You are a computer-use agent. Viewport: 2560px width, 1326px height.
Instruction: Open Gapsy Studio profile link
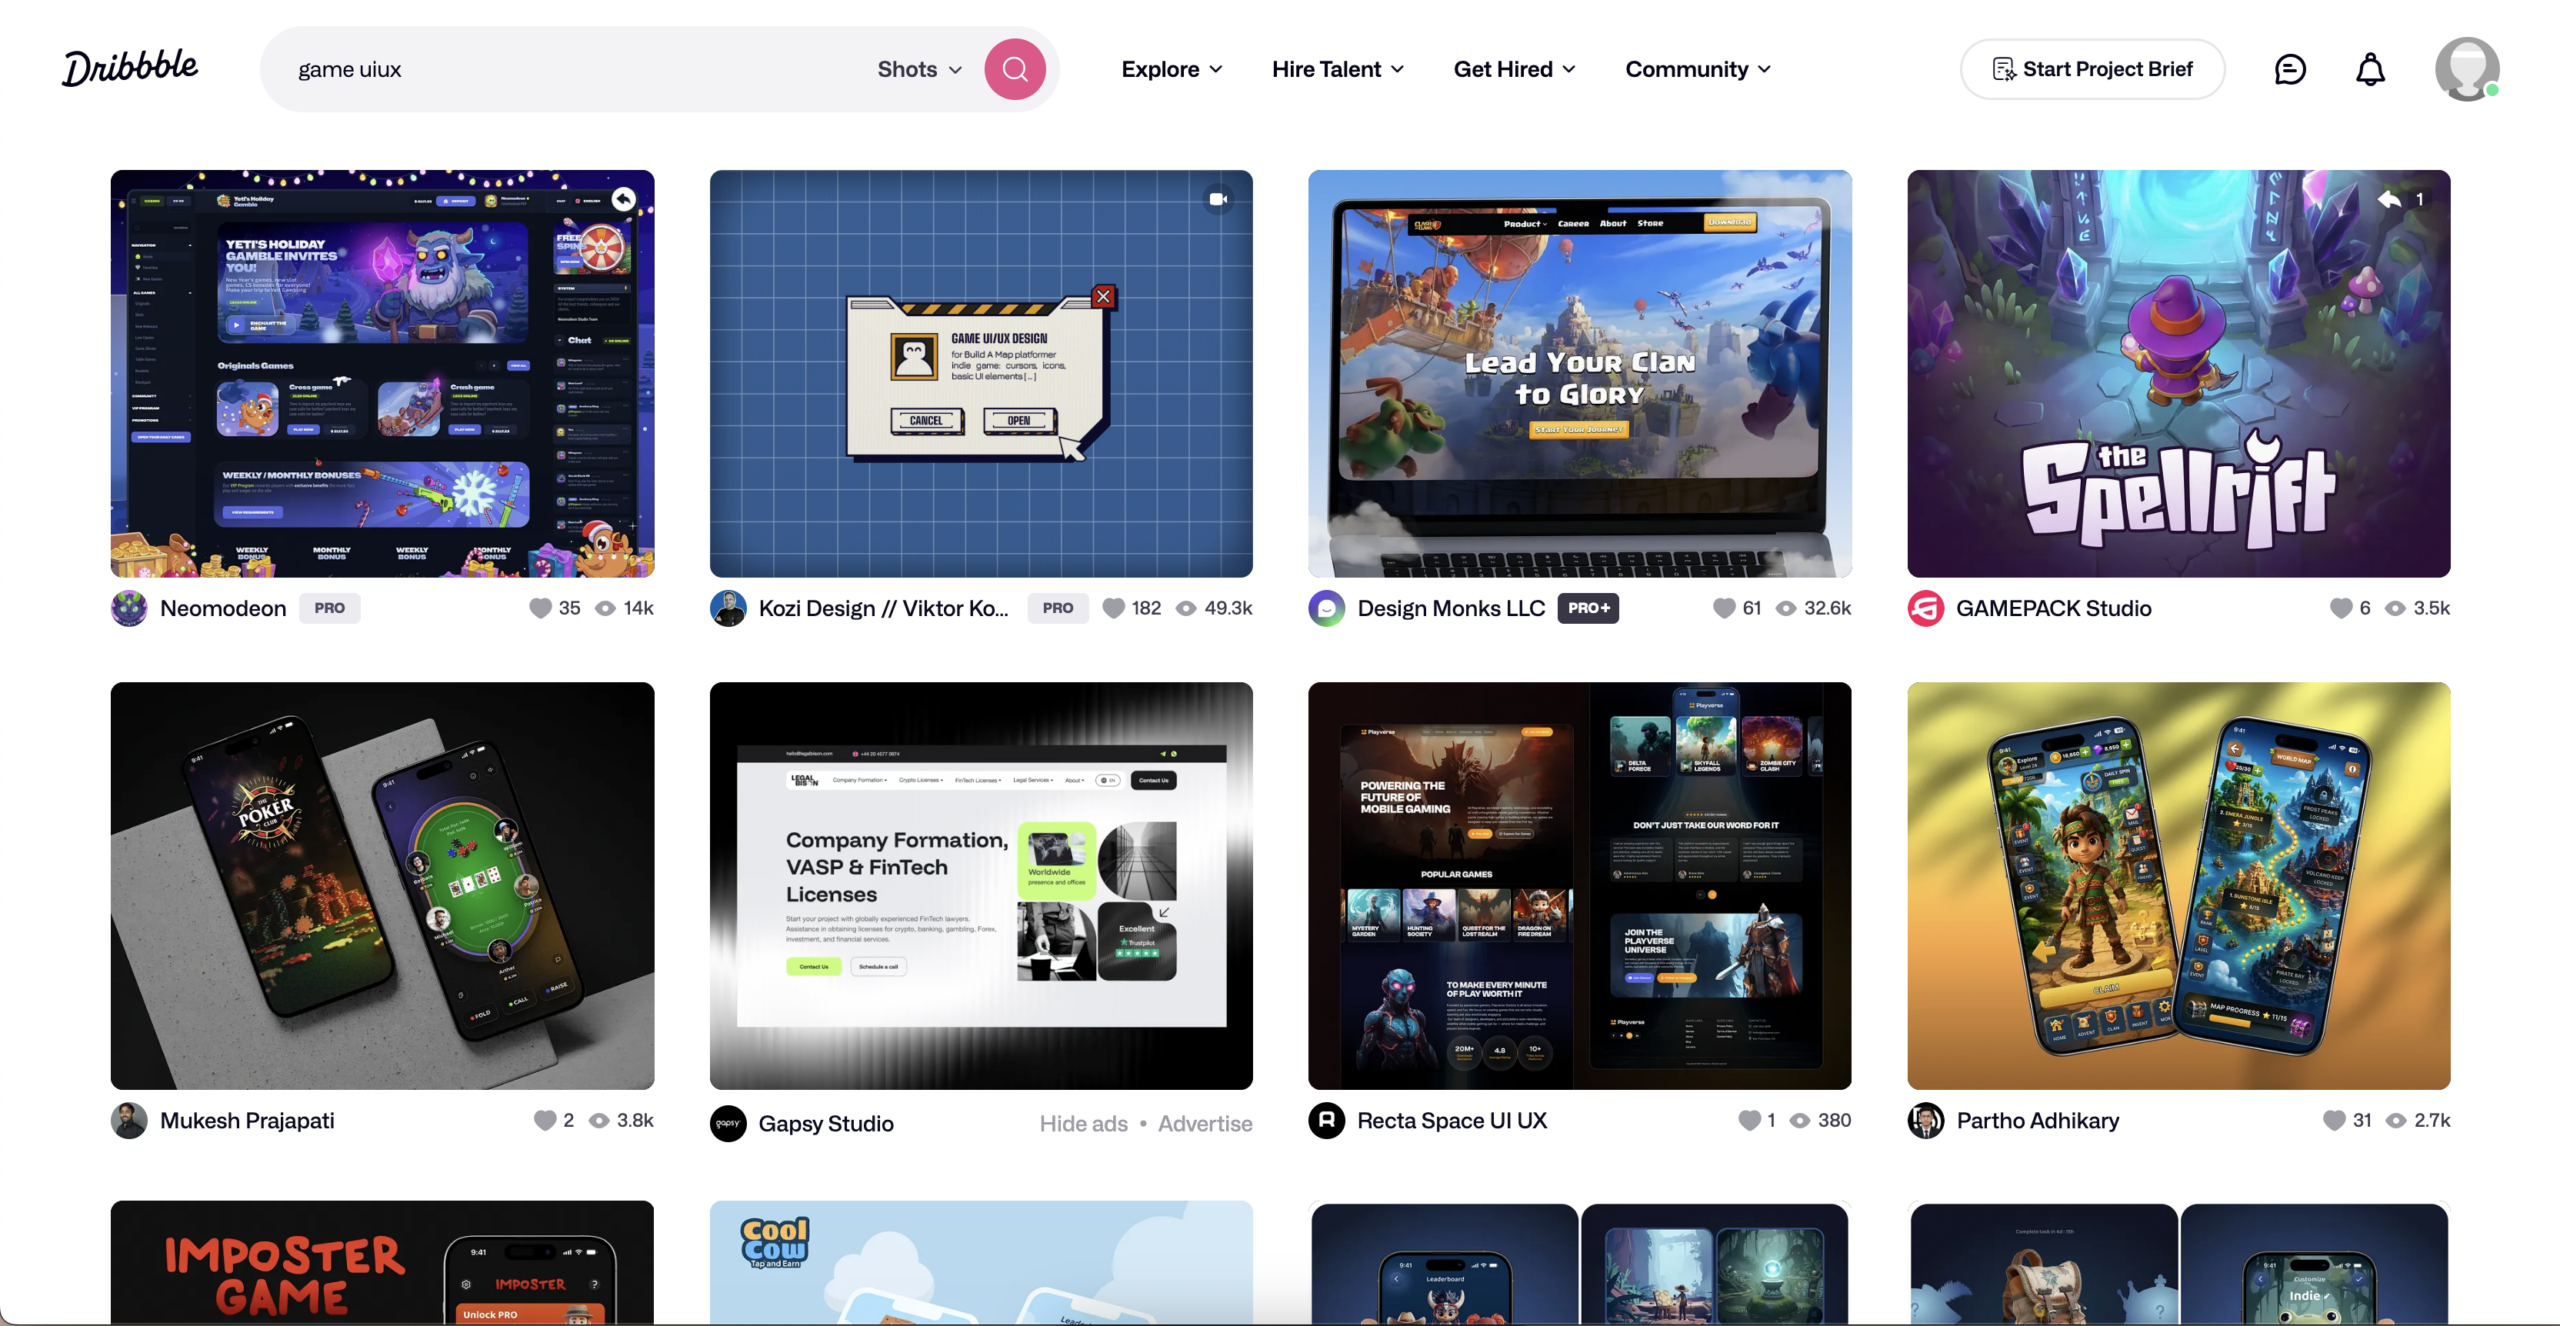click(826, 1124)
